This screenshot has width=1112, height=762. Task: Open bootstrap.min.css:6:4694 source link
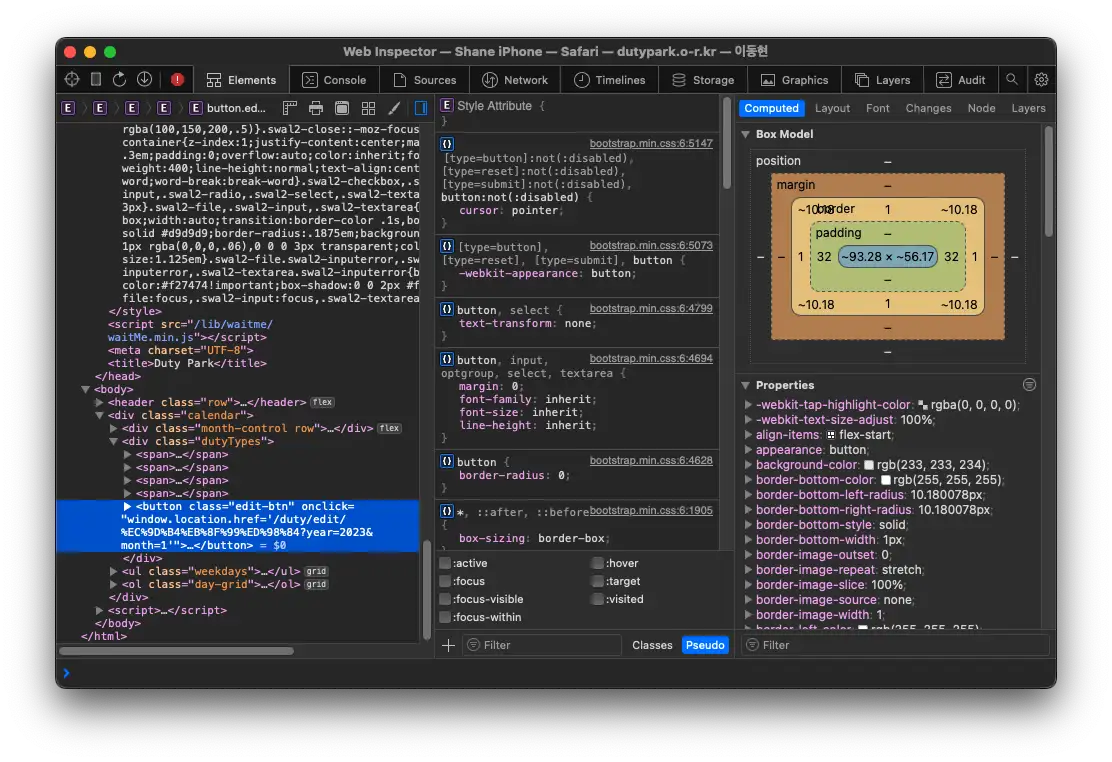point(651,358)
